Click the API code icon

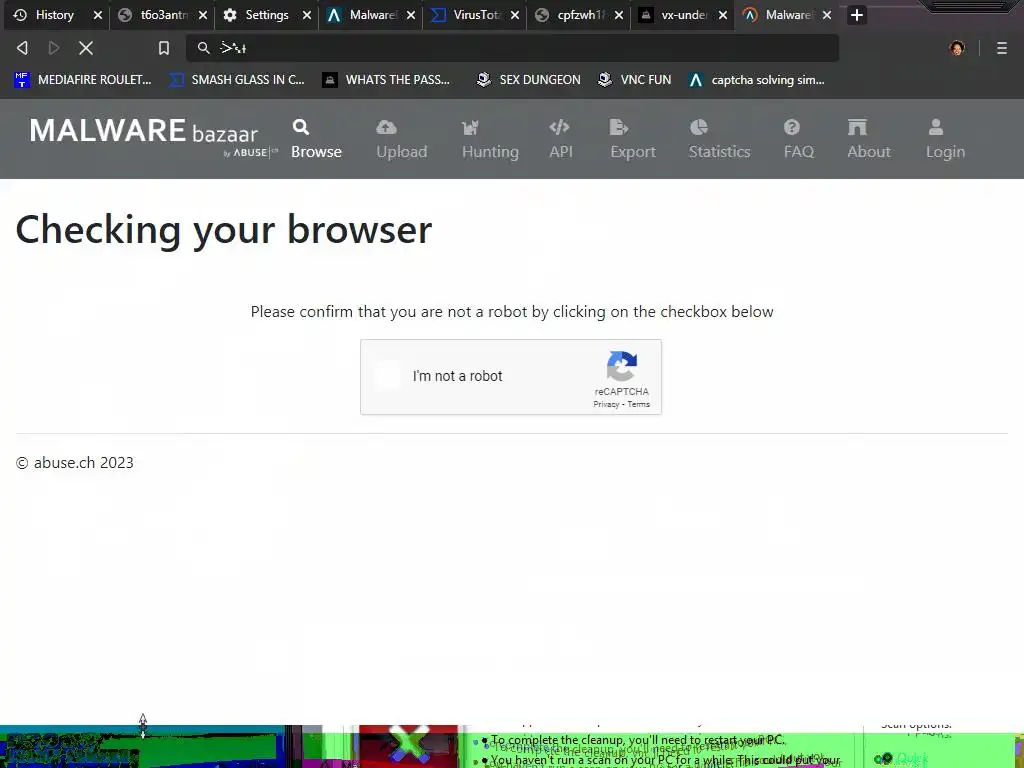coord(560,127)
